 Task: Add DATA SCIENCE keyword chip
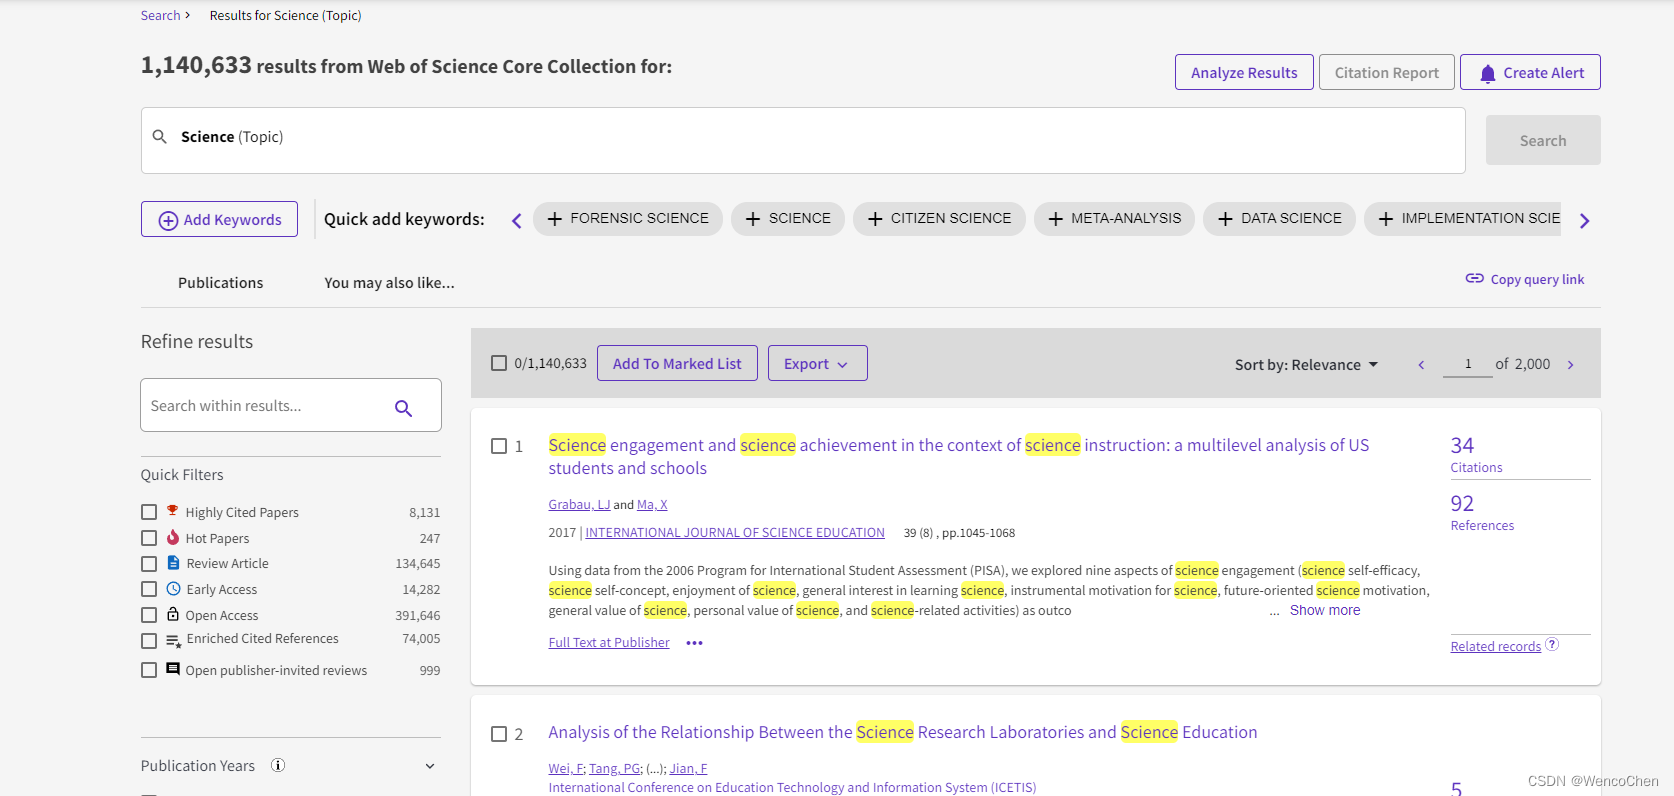click(1279, 218)
